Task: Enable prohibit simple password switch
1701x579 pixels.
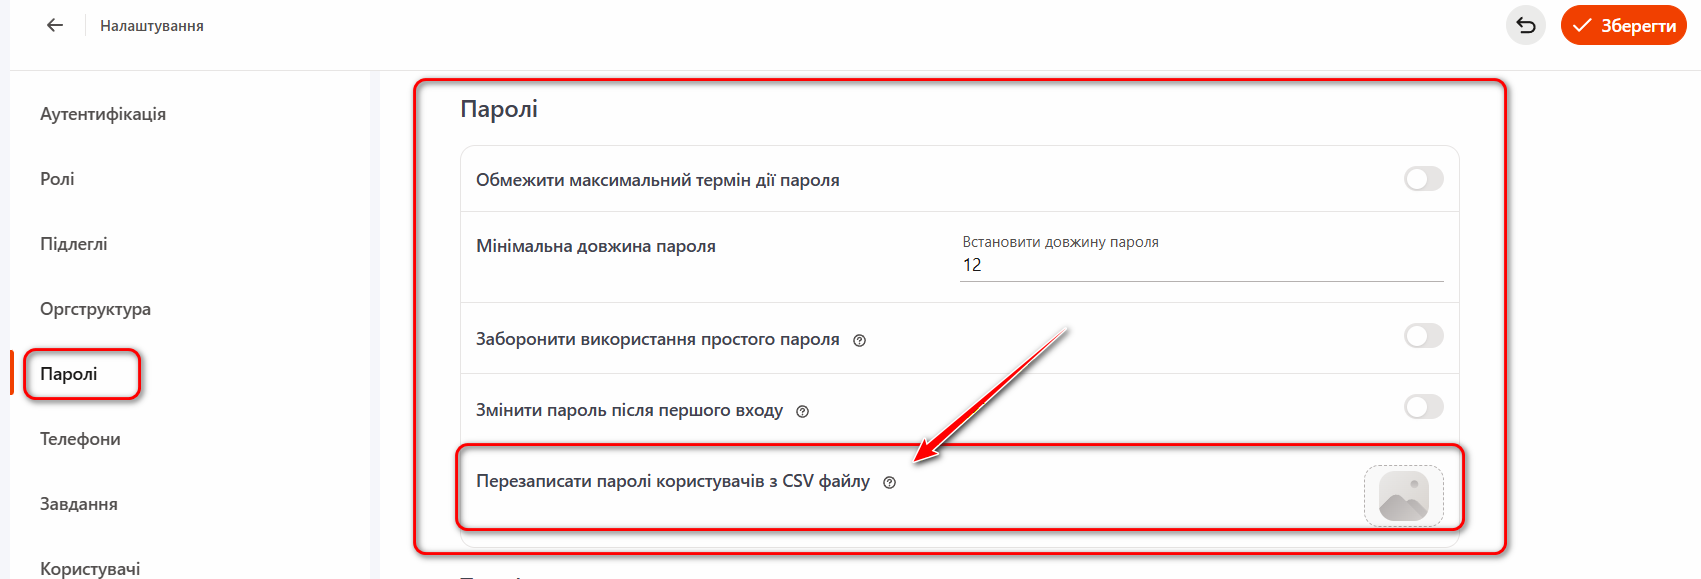Action: [1423, 336]
